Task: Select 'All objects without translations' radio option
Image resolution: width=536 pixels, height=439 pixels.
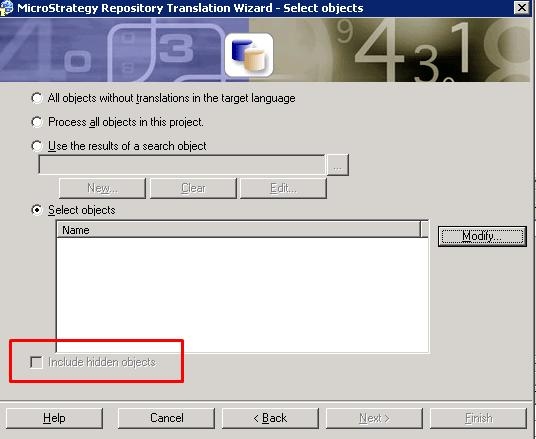Action: (x=37, y=98)
